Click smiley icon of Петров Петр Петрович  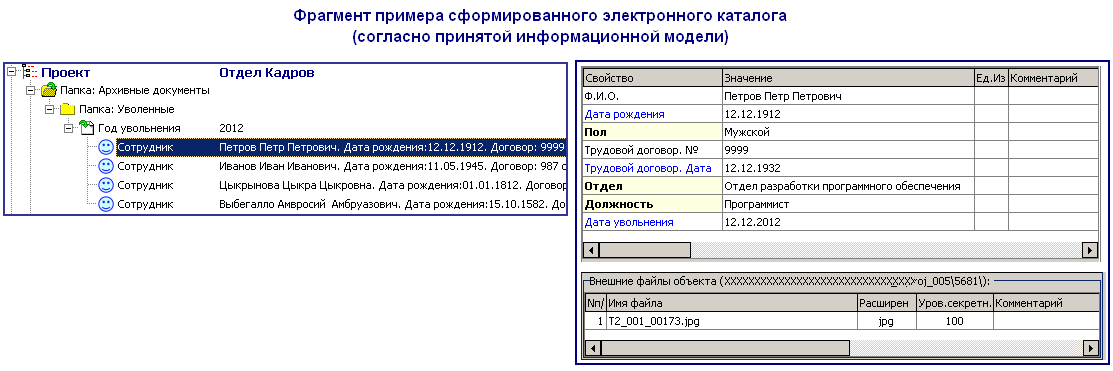(x=106, y=148)
